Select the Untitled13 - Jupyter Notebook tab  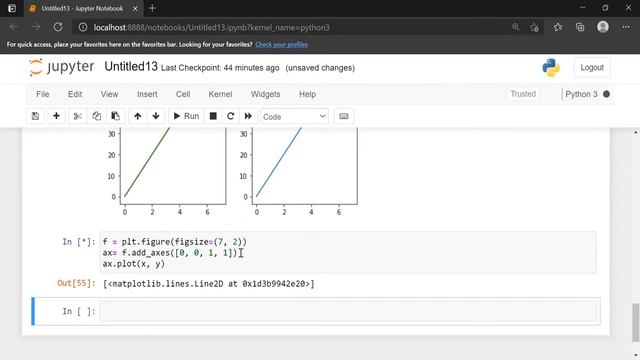point(83,8)
